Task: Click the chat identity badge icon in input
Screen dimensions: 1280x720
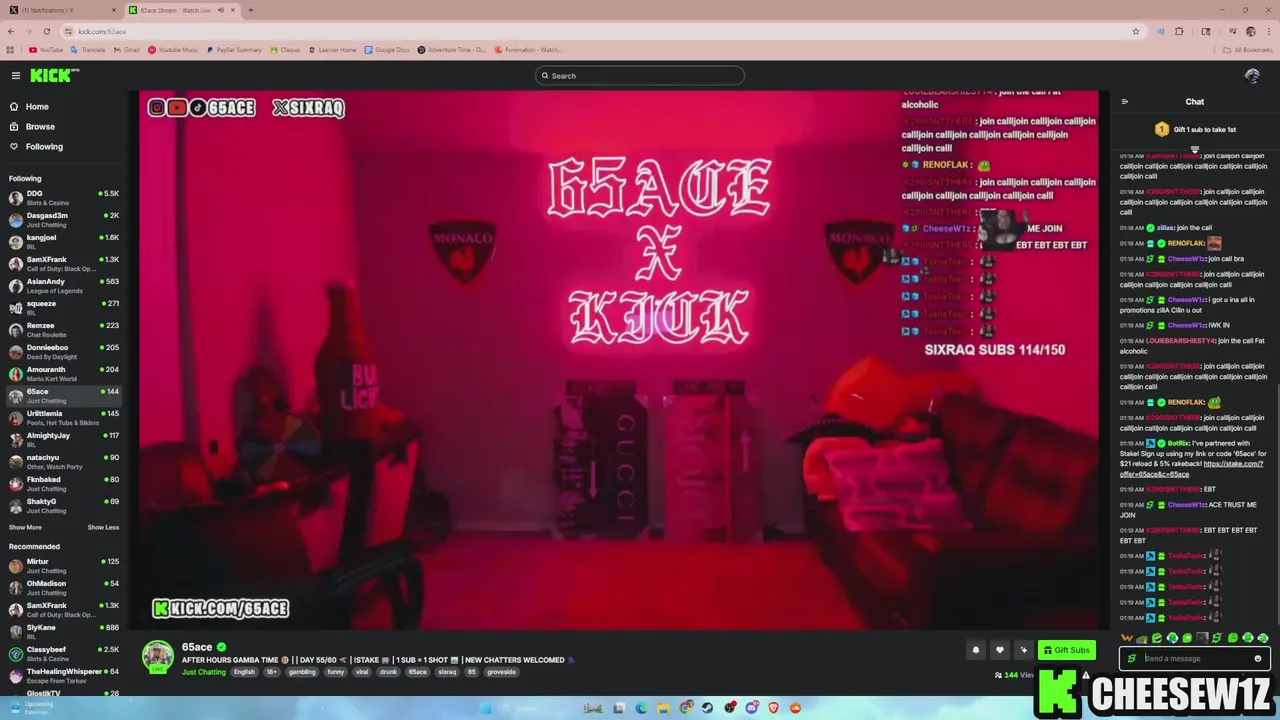Action: (x=1132, y=659)
